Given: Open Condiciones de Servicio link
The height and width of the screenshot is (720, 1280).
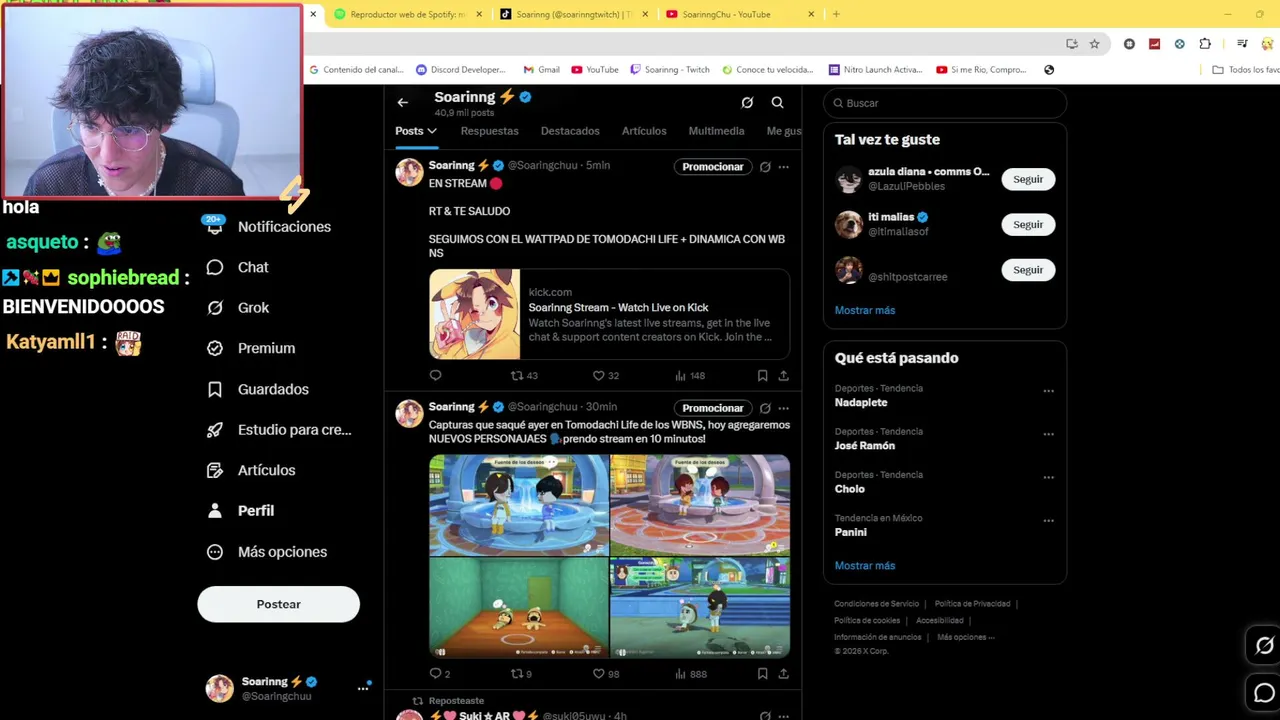Looking at the screenshot, I should coord(876,604).
